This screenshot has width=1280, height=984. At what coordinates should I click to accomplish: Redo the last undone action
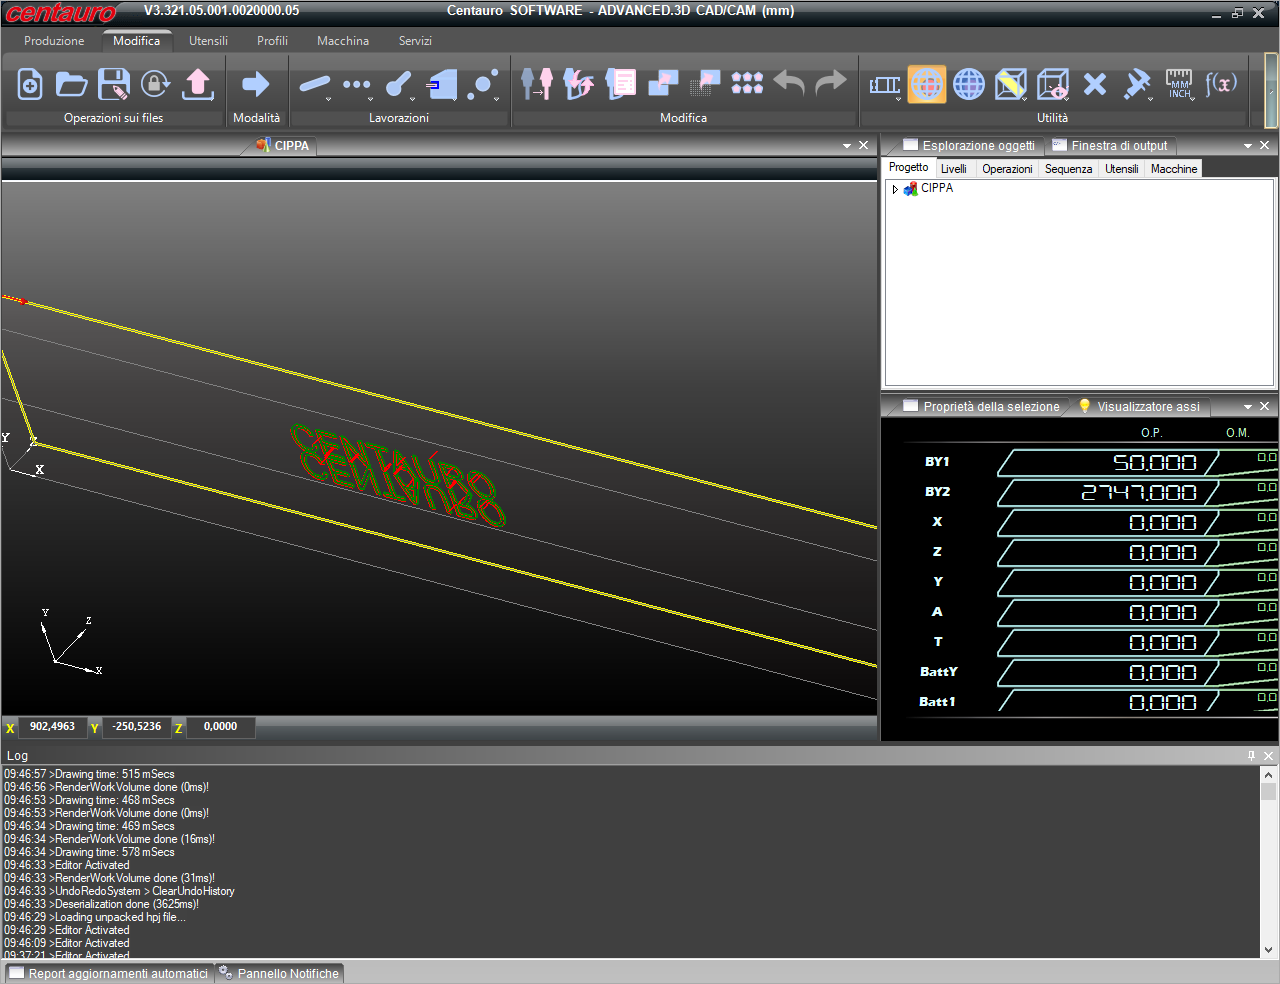click(x=831, y=83)
